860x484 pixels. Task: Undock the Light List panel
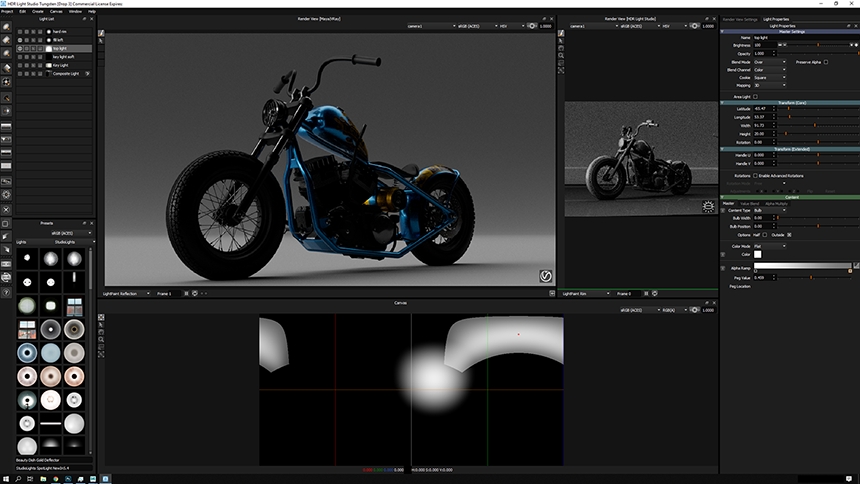coord(84,19)
